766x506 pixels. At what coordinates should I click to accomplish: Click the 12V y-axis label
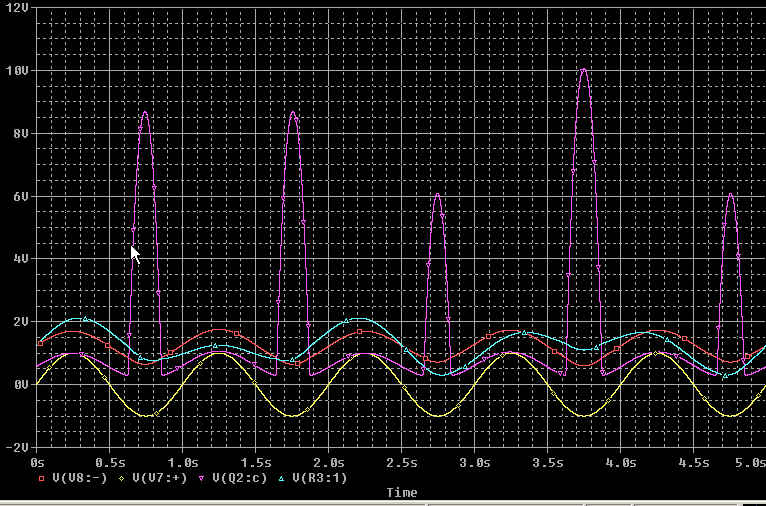click(19, 8)
